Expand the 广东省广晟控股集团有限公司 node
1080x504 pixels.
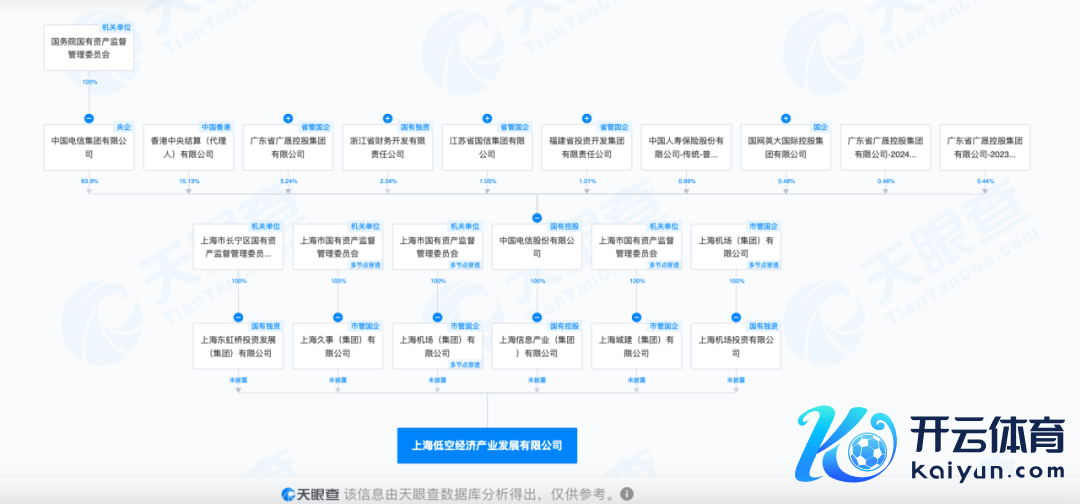pos(288,118)
